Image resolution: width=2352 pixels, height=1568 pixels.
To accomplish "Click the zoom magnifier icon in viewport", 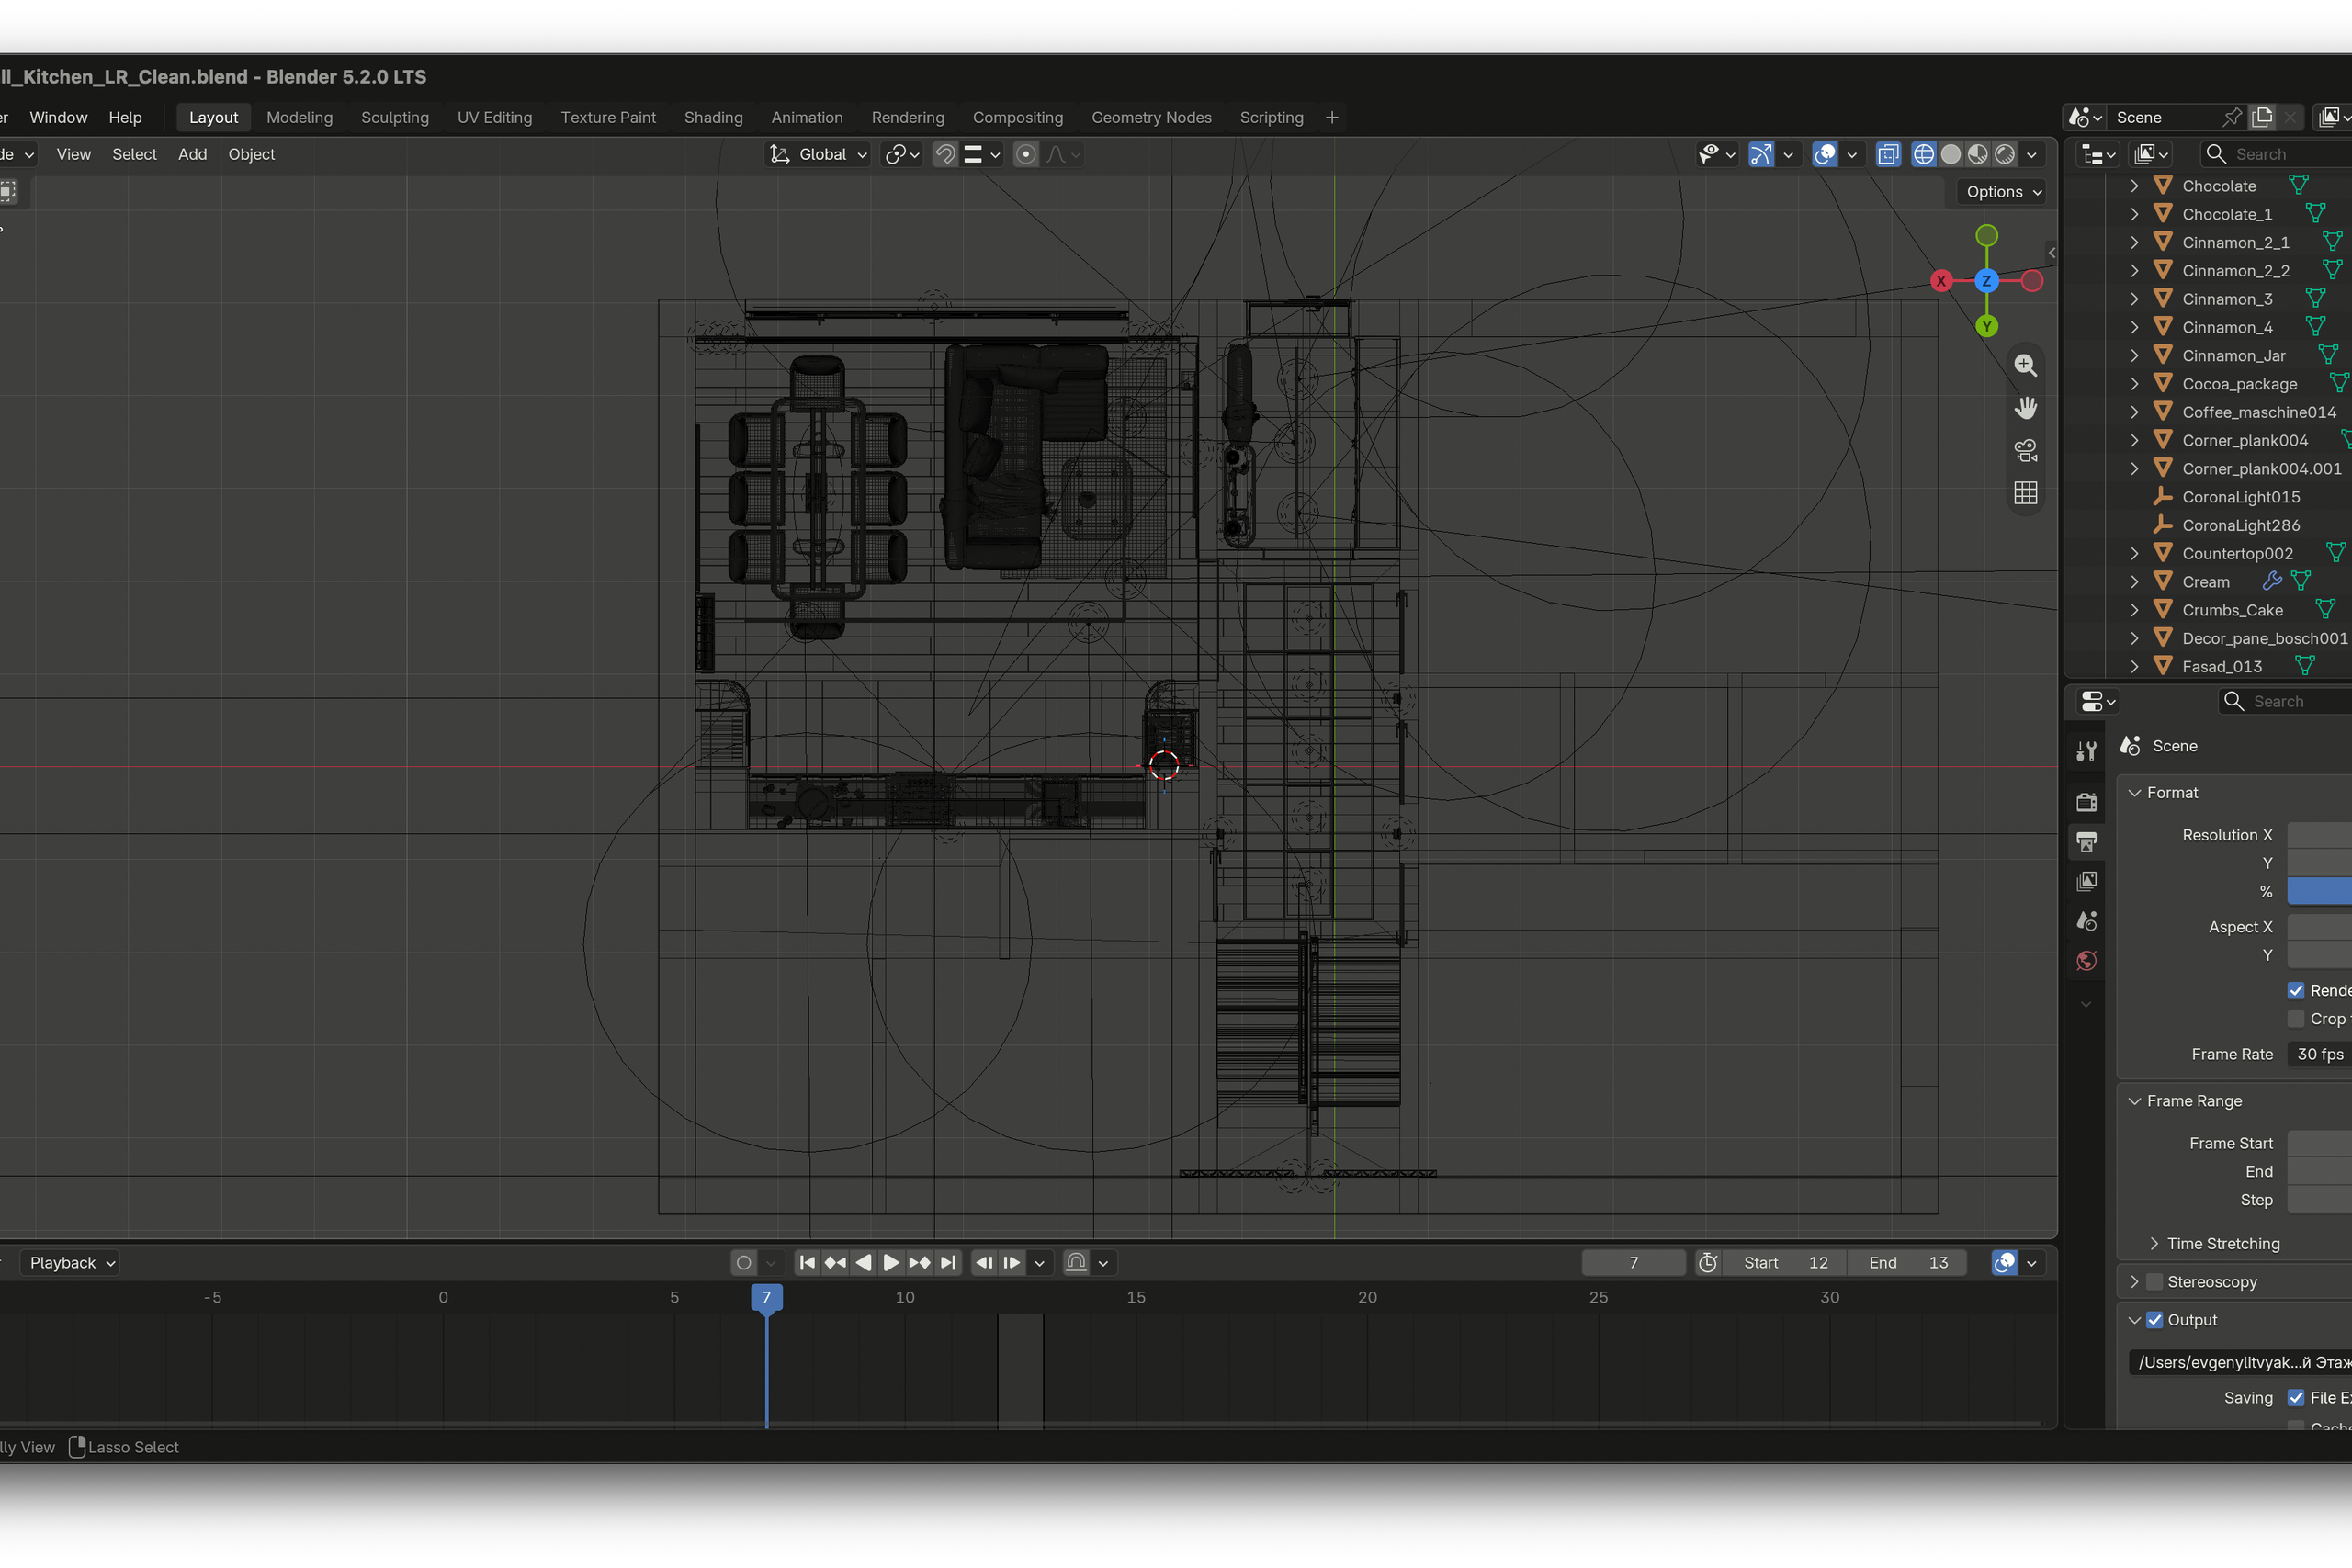I will 2025,366.
